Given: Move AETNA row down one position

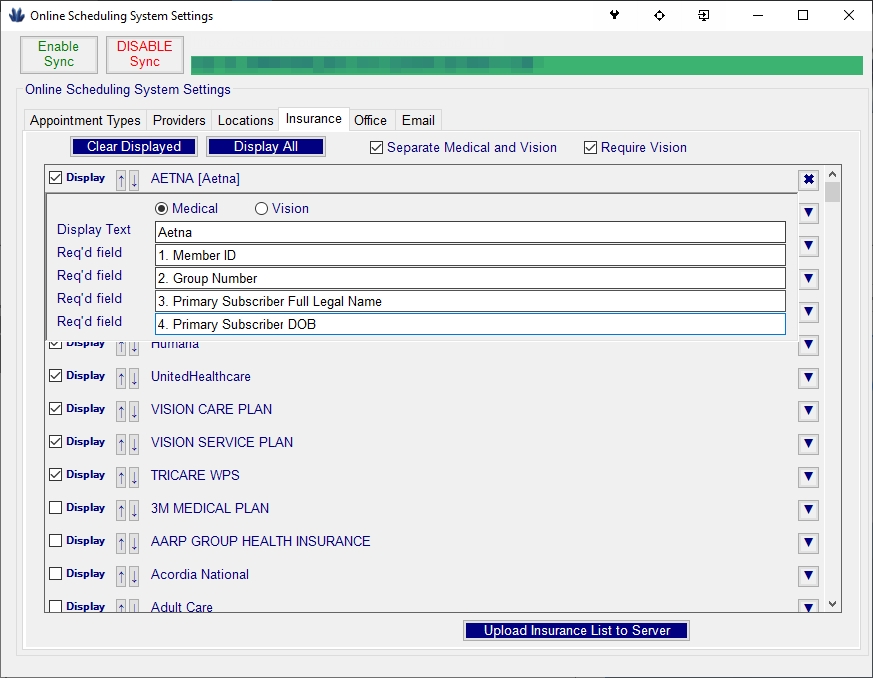Looking at the screenshot, I should (x=134, y=180).
